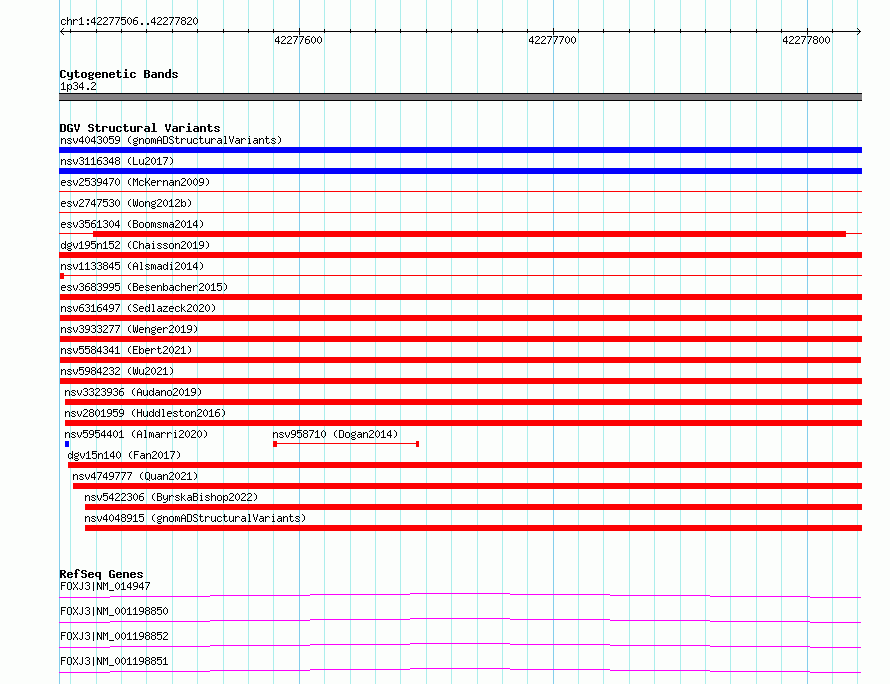
Task: Click the magenta FOXJ3 NM_014947 transcript line
Action: [x=460, y=595]
